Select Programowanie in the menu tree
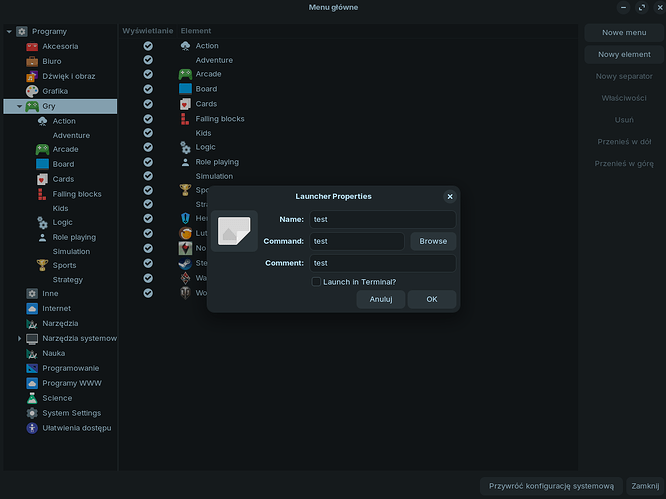This screenshot has height=499, width=666. (x=70, y=368)
